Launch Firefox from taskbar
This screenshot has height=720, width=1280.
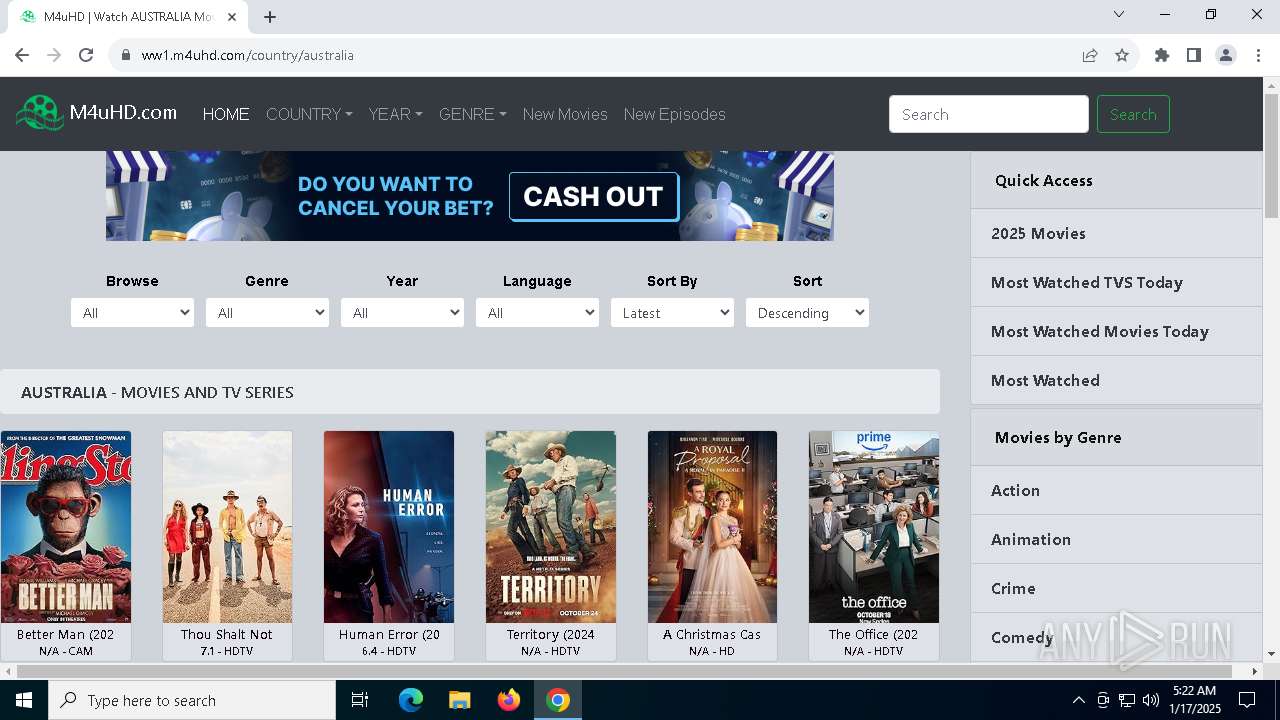[x=509, y=700]
